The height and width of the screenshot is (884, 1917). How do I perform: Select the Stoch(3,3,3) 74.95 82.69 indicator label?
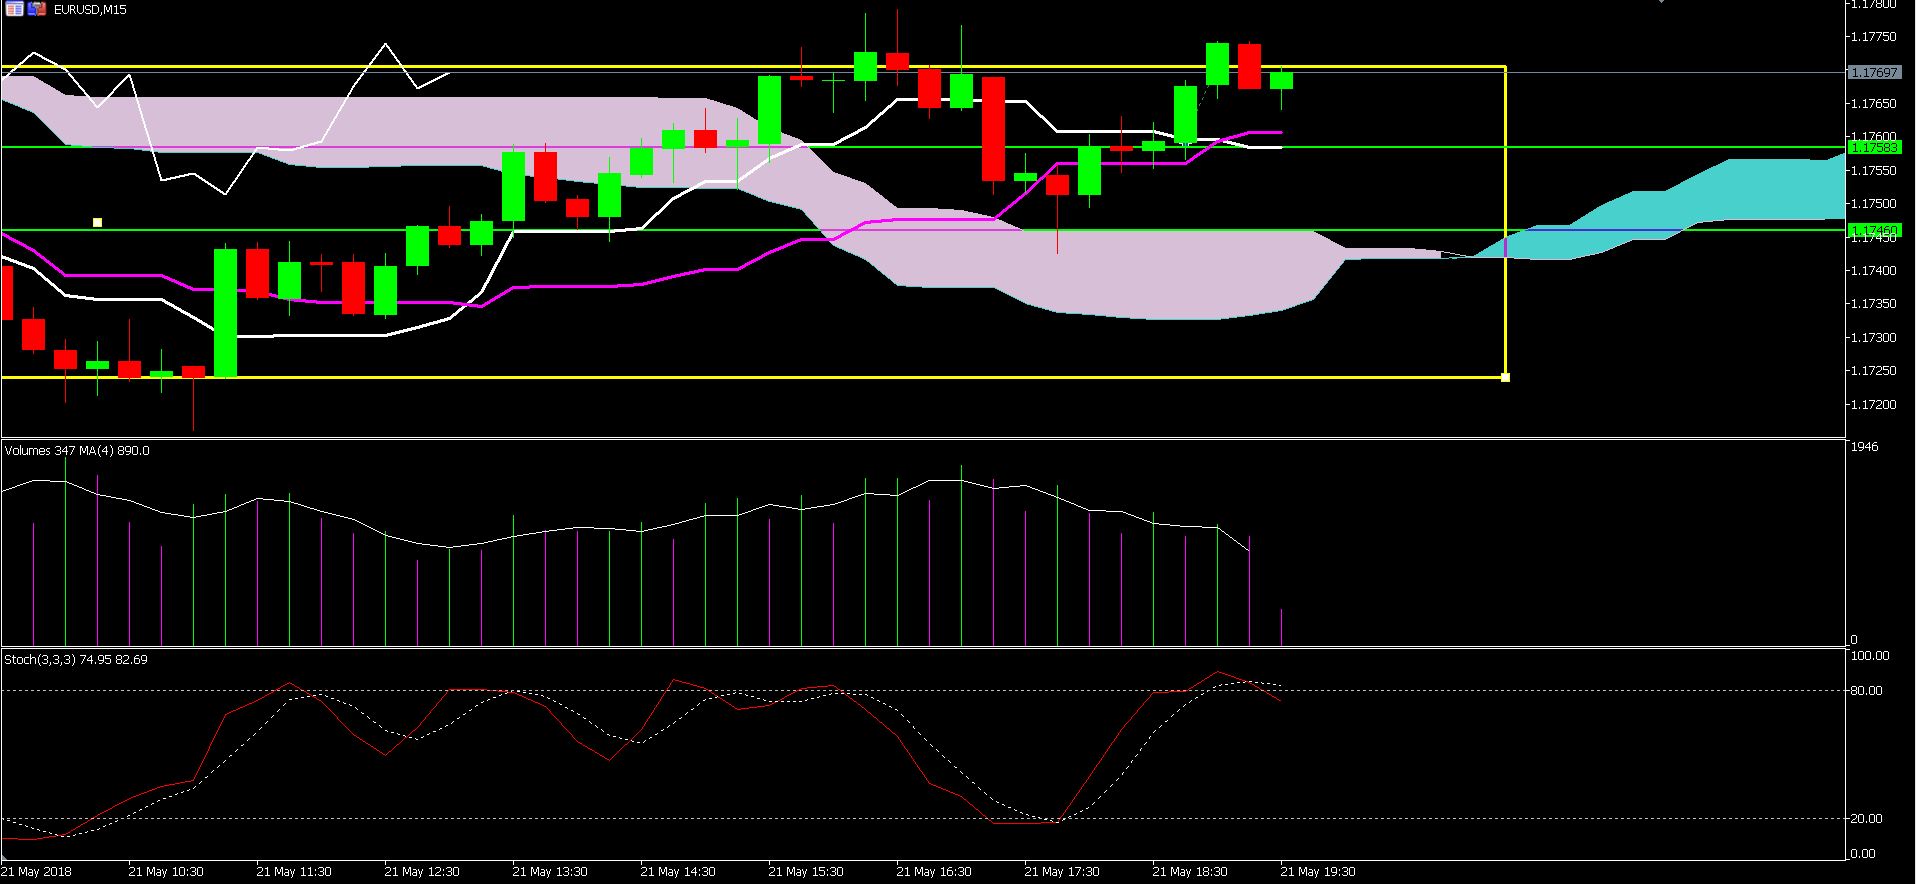(76, 660)
